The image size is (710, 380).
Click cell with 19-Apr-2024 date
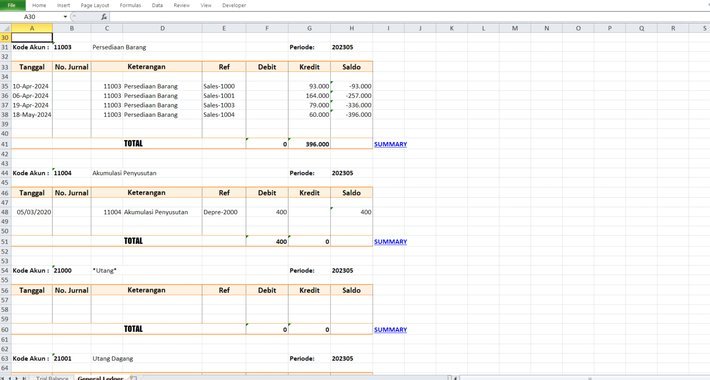coord(32,105)
